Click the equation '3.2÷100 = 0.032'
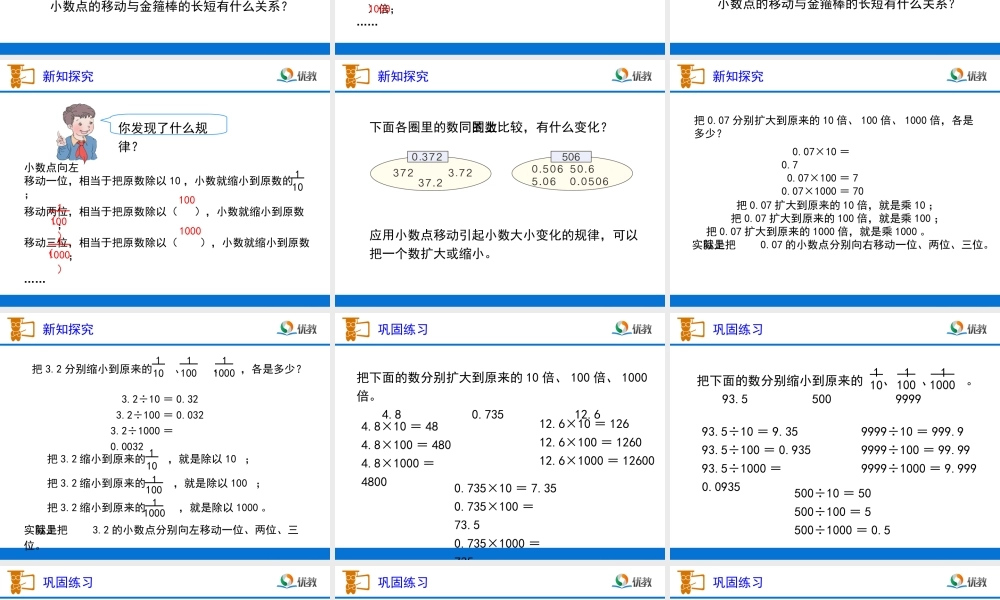The height and width of the screenshot is (600, 1000). tap(160, 415)
